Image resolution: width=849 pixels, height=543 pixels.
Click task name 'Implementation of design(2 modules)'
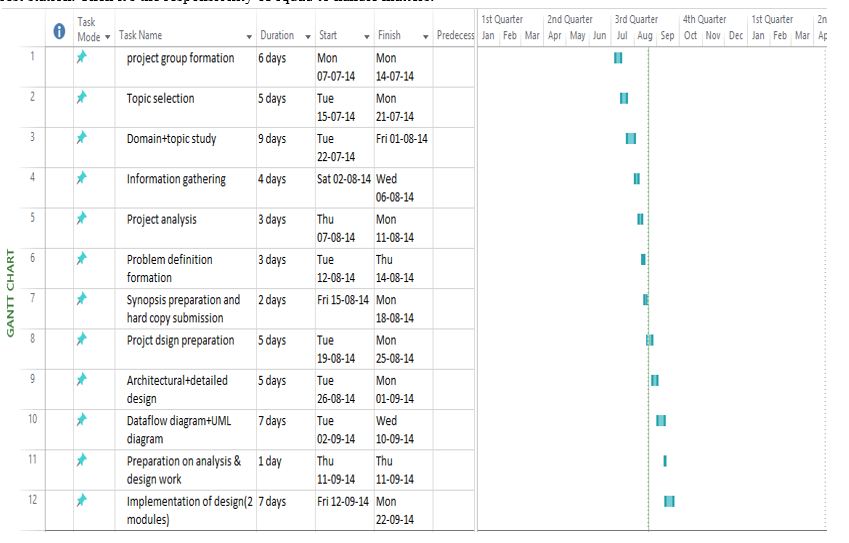(190, 510)
